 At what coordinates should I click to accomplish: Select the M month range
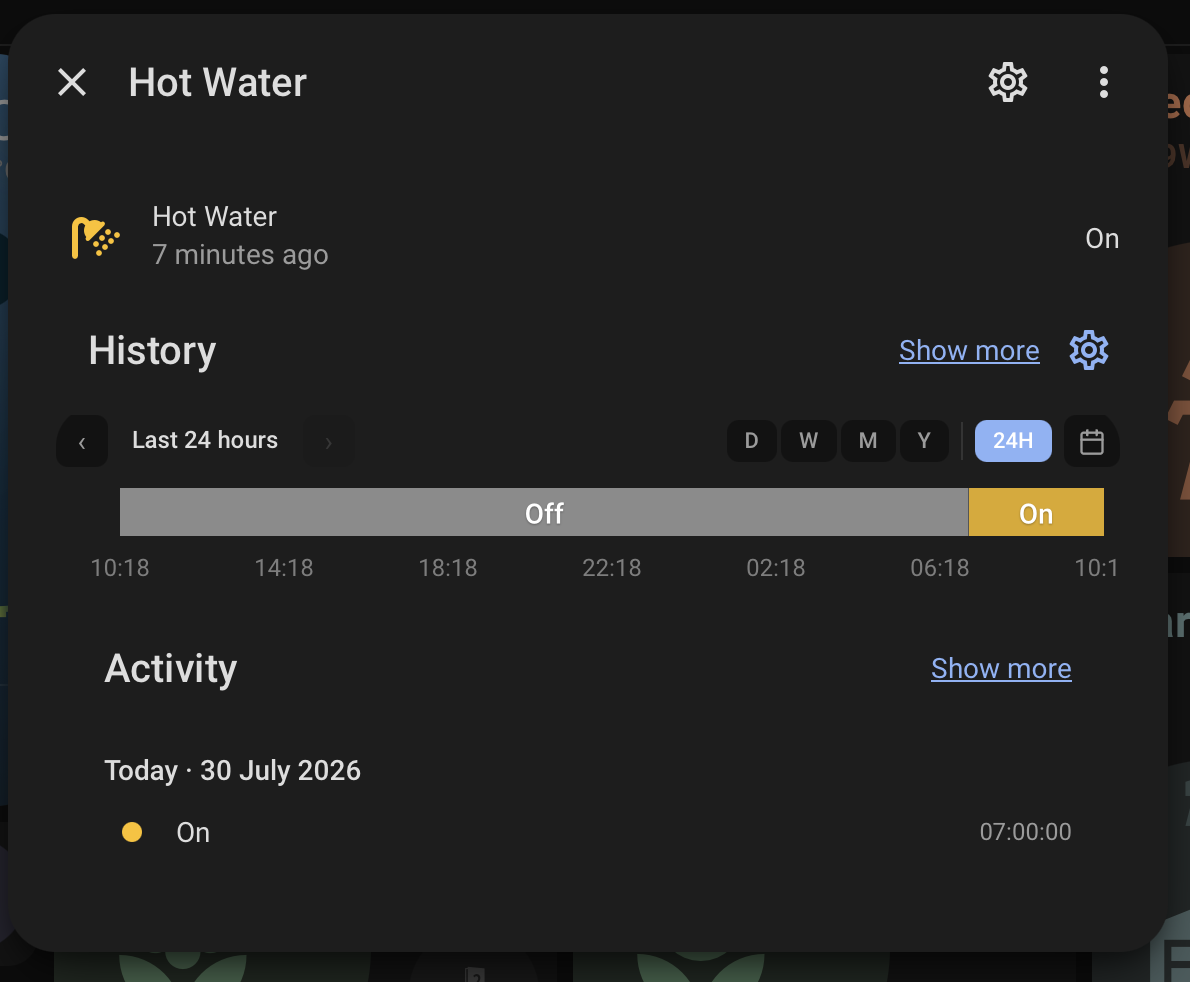867,441
